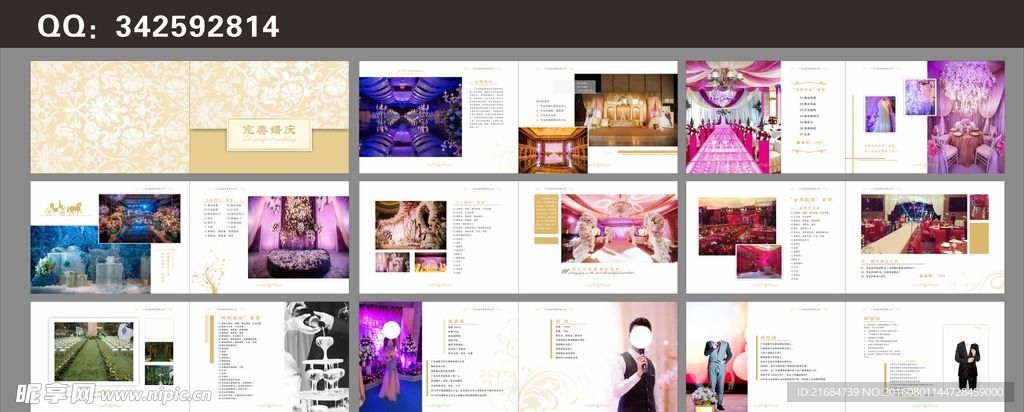Click the golden floral swirl ornament
Image resolution: width=1024 pixels, height=412 pixels.
pyautogui.click(x=212, y=272)
